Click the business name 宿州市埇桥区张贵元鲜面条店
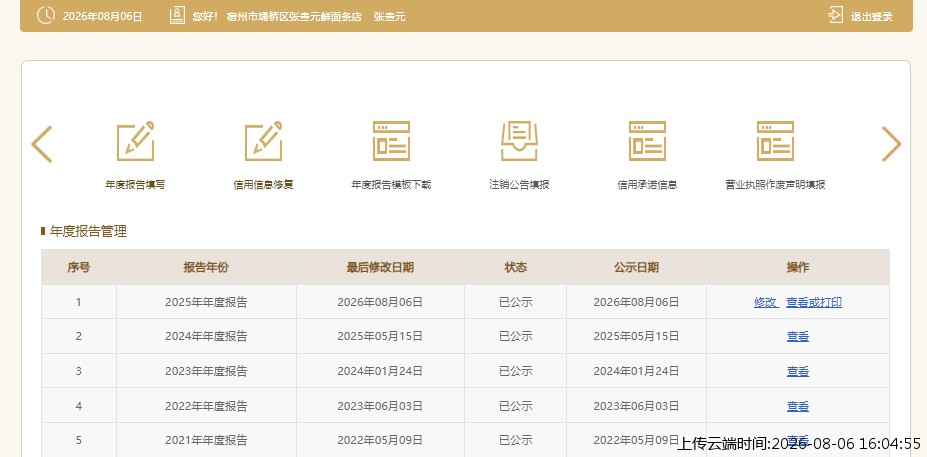Viewport: 927px width, 457px height. coord(294,17)
